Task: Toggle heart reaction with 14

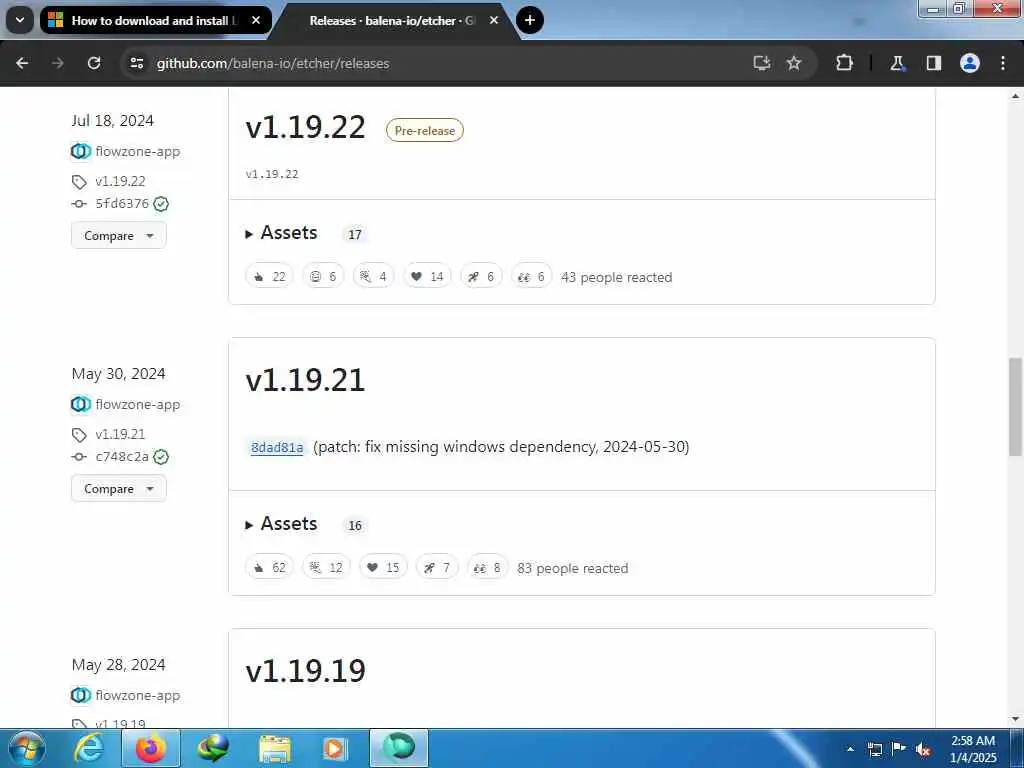Action: click(x=427, y=276)
